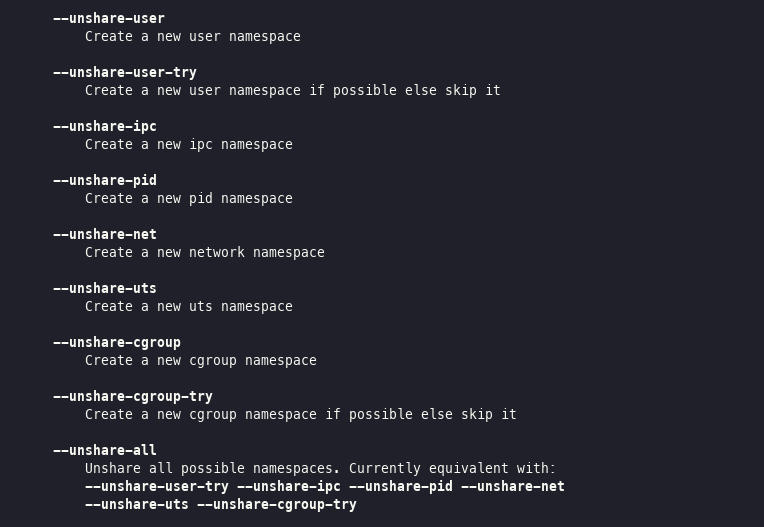Click the --unshare-user option heading
Viewport: 764px width, 527px height.
(x=109, y=19)
